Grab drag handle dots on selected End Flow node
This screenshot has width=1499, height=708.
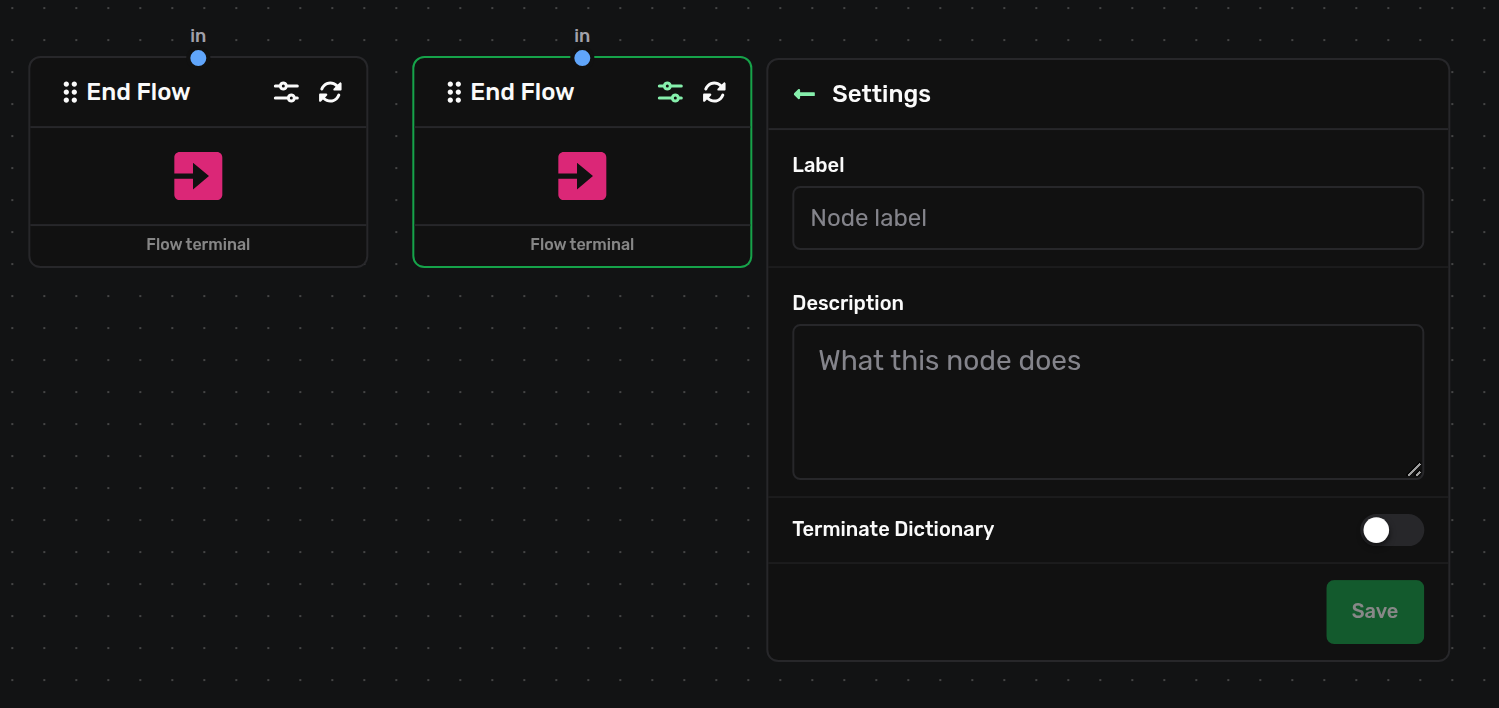point(454,92)
